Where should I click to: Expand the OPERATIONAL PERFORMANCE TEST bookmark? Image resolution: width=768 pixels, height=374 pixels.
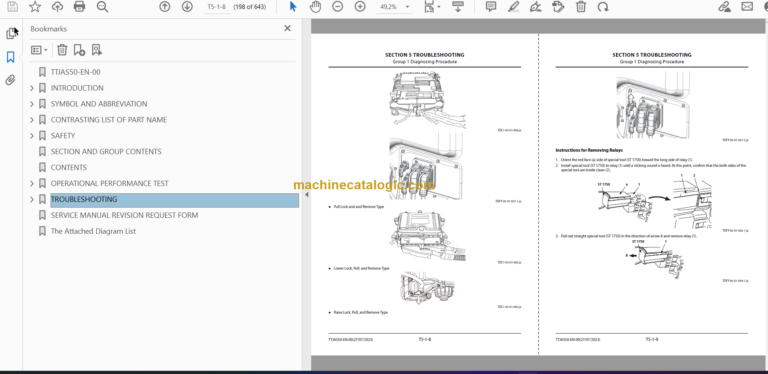tap(32, 184)
